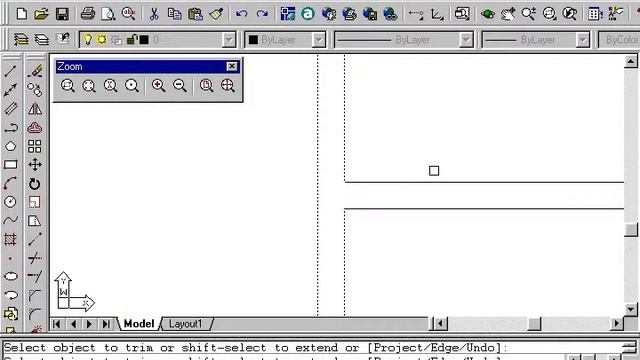
Task: Open the layer list dropdown showing 0
Action: pos(229,40)
